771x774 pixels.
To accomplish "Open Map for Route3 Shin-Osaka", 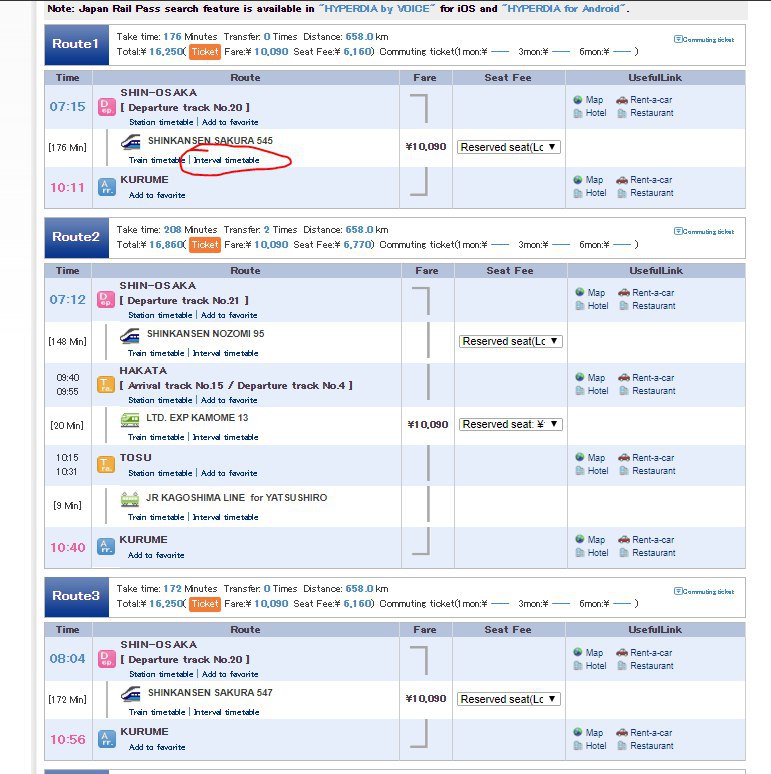I will [588, 653].
